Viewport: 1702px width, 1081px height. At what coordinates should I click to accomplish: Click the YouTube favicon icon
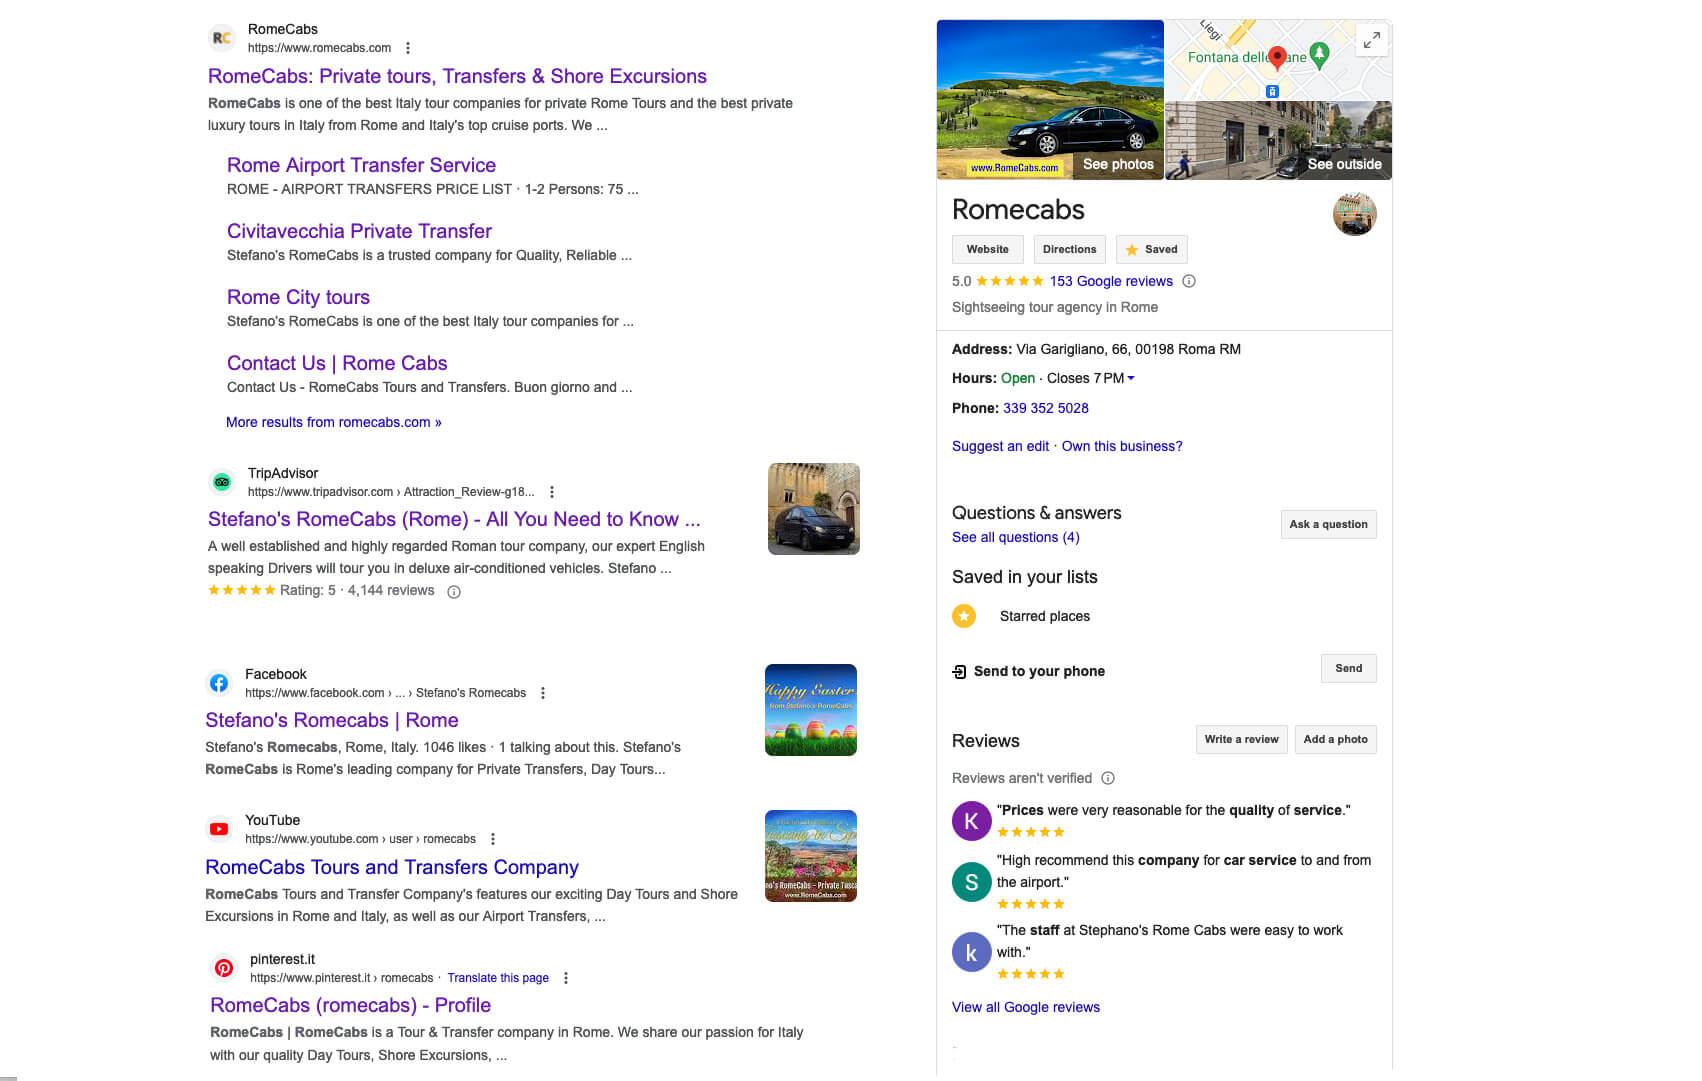pyautogui.click(x=219, y=829)
